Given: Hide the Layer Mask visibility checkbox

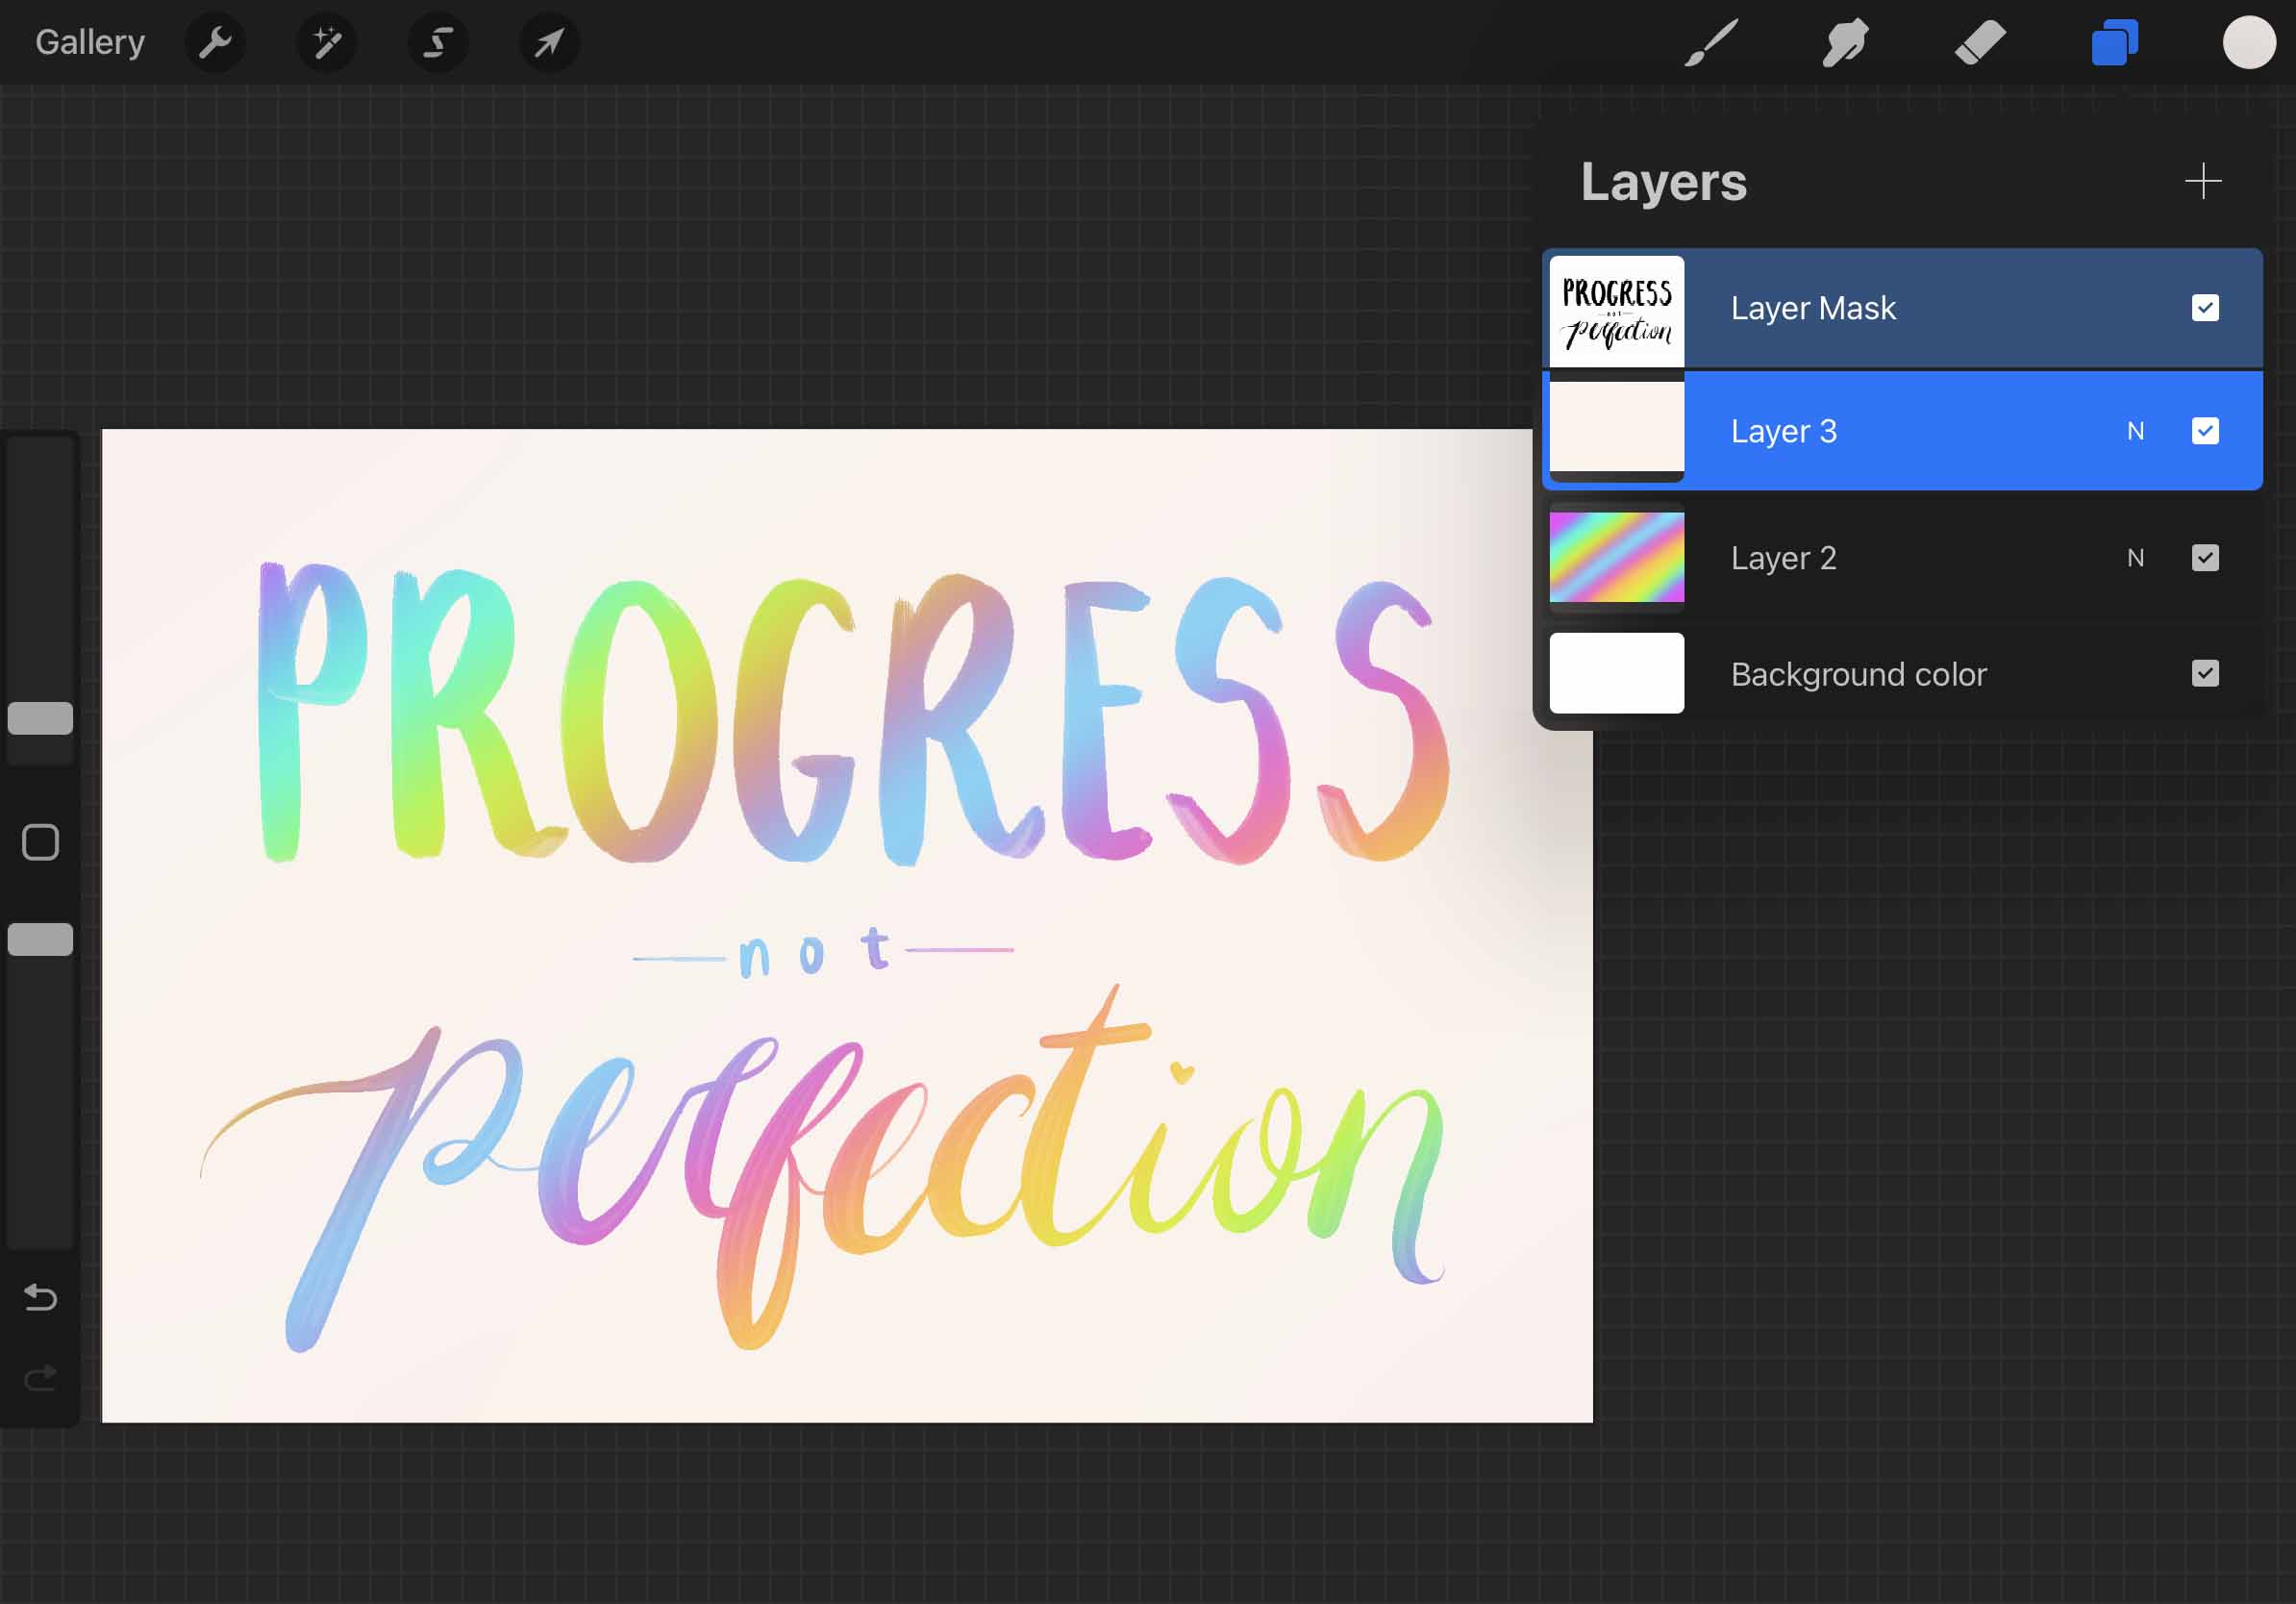Looking at the screenshot, I should [2205, 308].
